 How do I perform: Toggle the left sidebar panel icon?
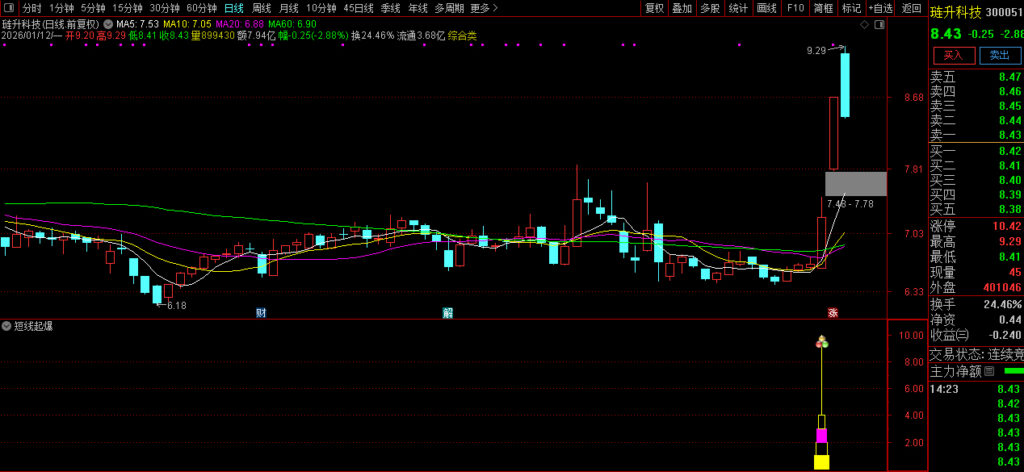[8, 7]
